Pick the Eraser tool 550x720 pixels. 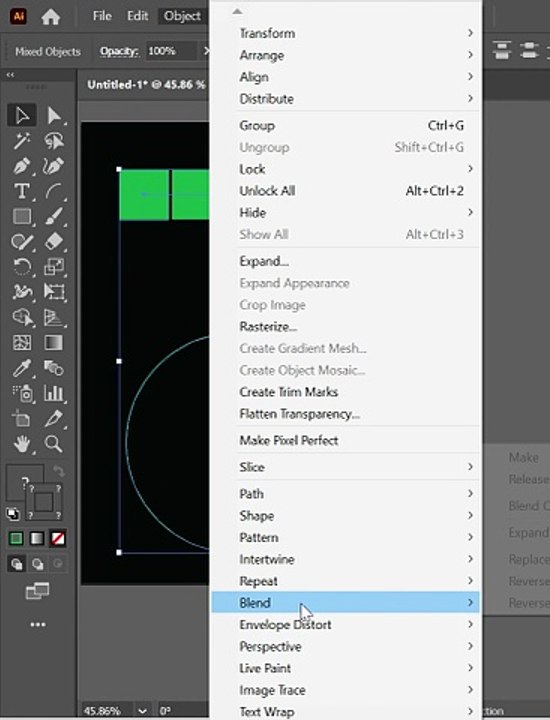tap(54, 241)
